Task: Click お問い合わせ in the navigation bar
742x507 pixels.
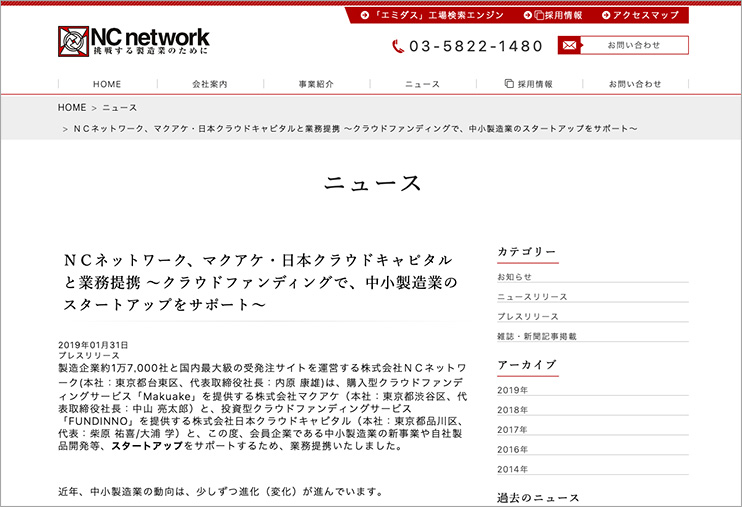Action: pyautogui.click(x=634, y=84)
